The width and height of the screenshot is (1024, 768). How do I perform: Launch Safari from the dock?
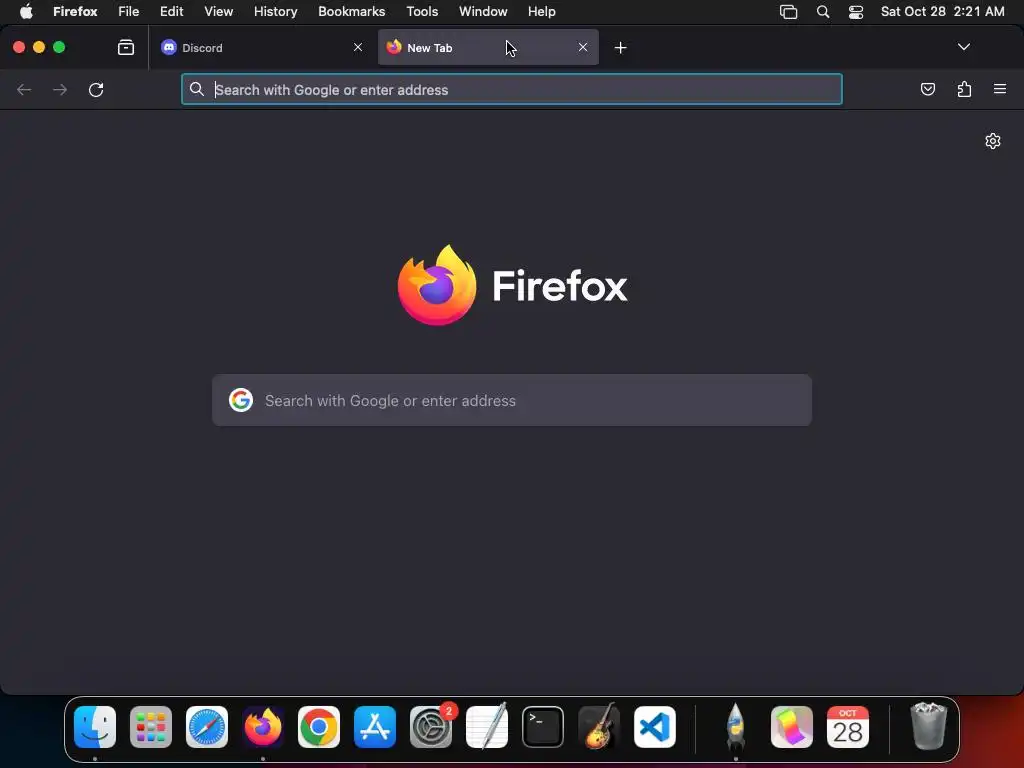point(207,727)
